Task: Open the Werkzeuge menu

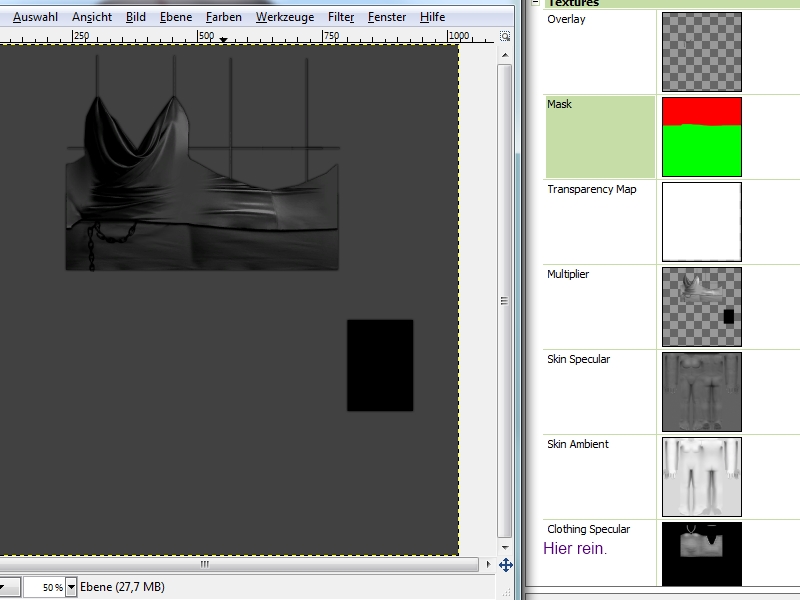Action: tap(284, 17)
